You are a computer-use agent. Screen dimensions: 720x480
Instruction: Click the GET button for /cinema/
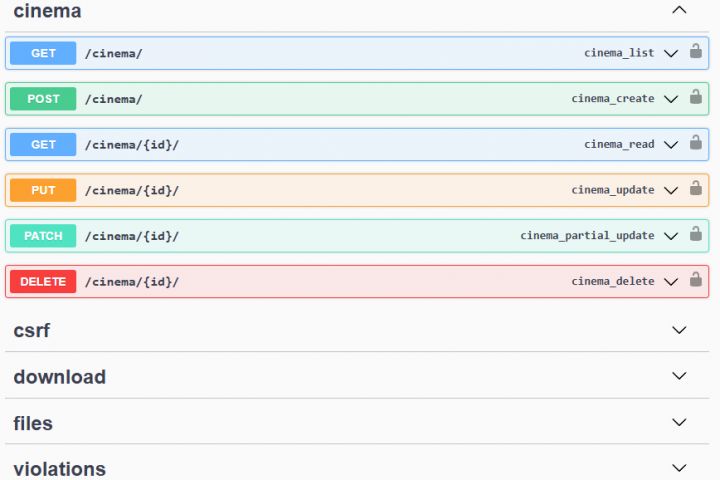[x=43, y=53]
